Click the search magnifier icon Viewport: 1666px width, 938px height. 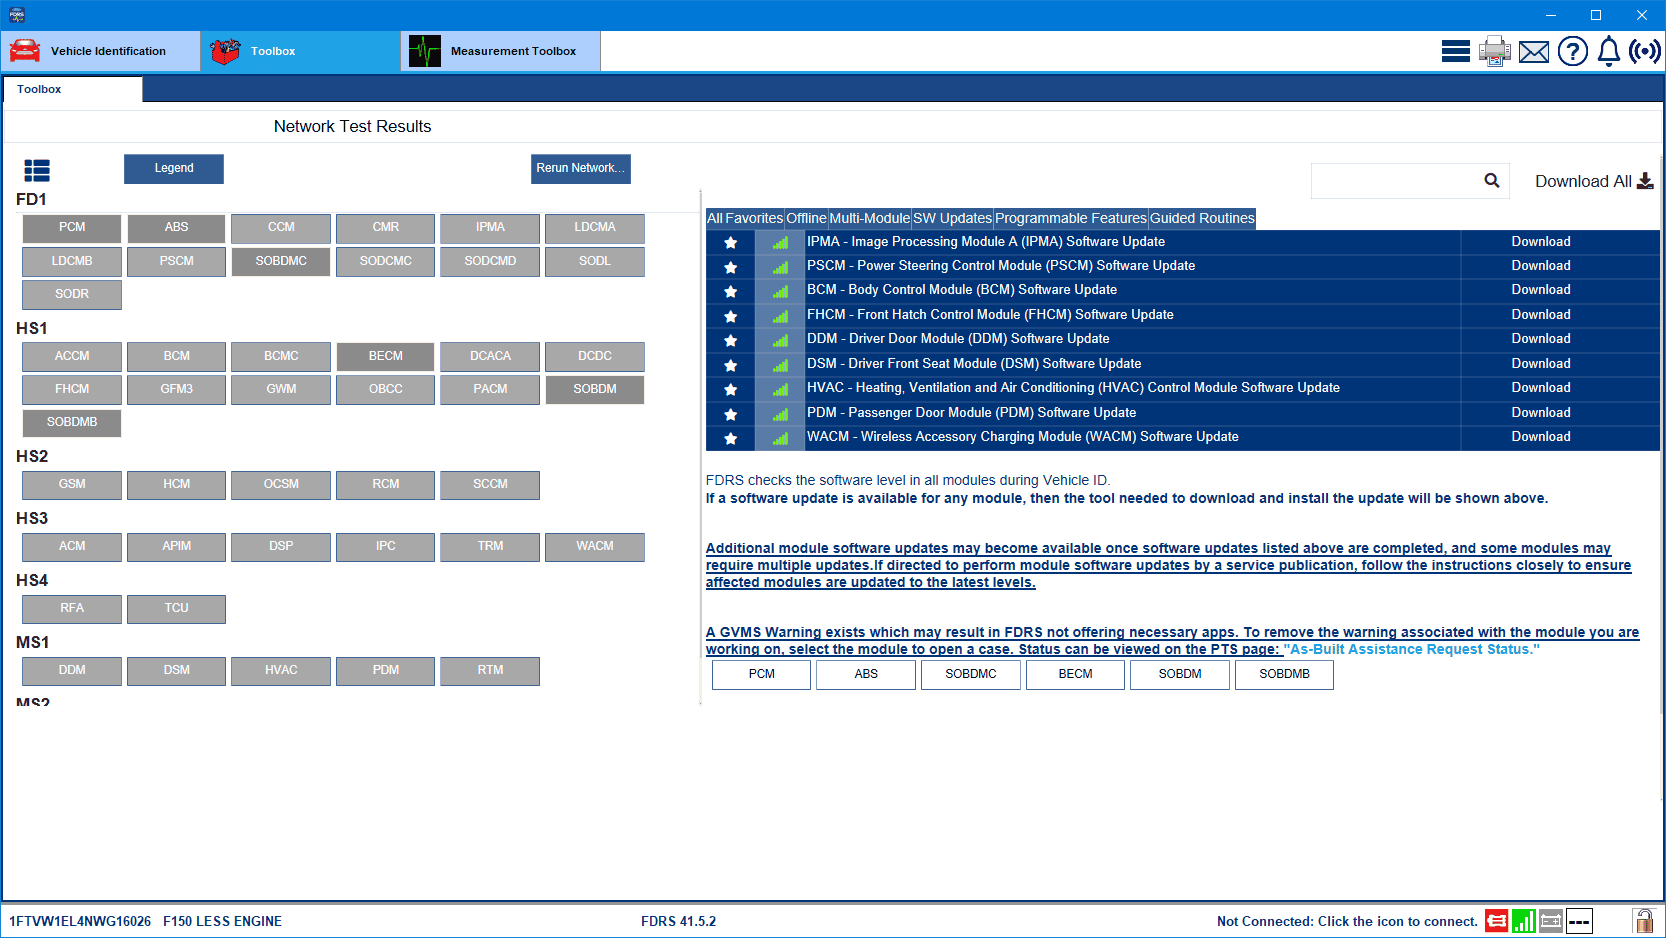click(1491, 181)
